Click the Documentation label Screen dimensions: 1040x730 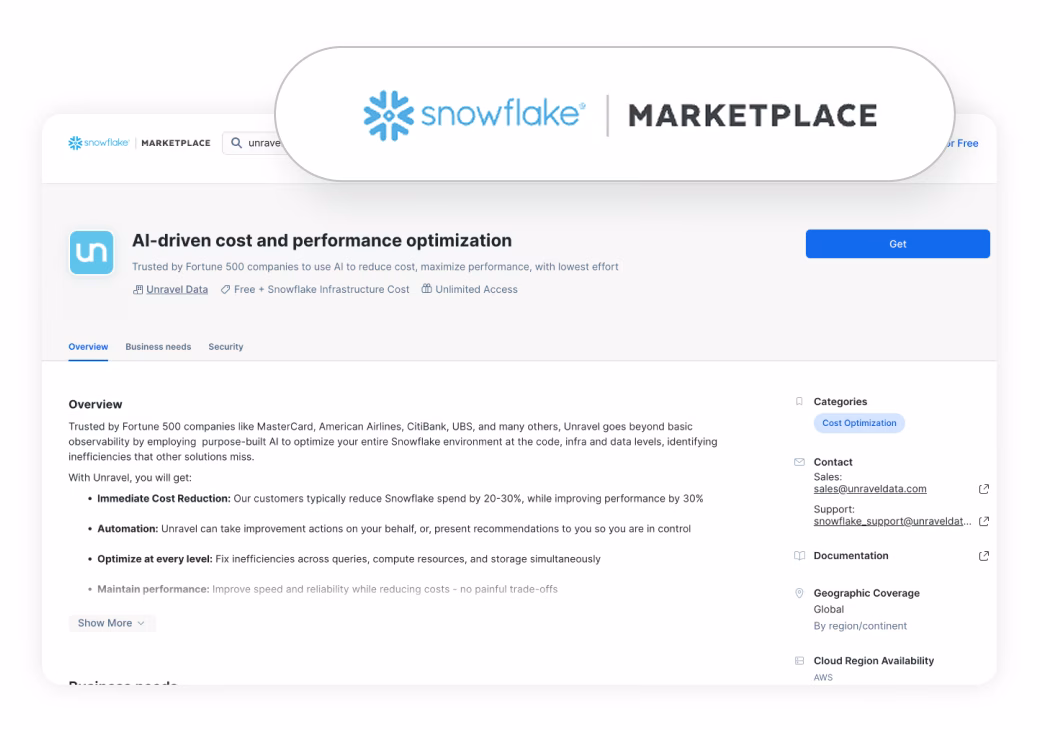click(851, 556)
